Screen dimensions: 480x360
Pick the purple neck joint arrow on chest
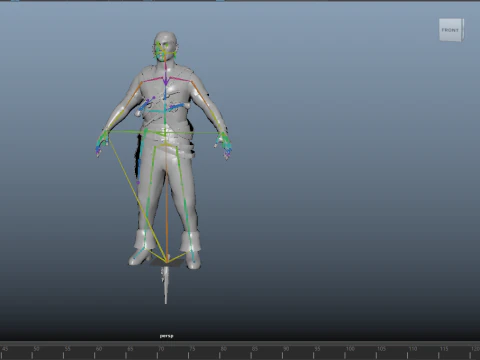pyautogui.click(x=165, y=82)
